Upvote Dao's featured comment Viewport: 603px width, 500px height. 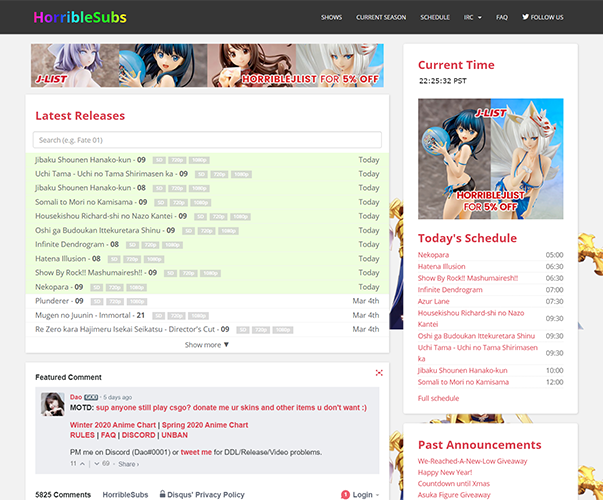(x=82, y=464)
